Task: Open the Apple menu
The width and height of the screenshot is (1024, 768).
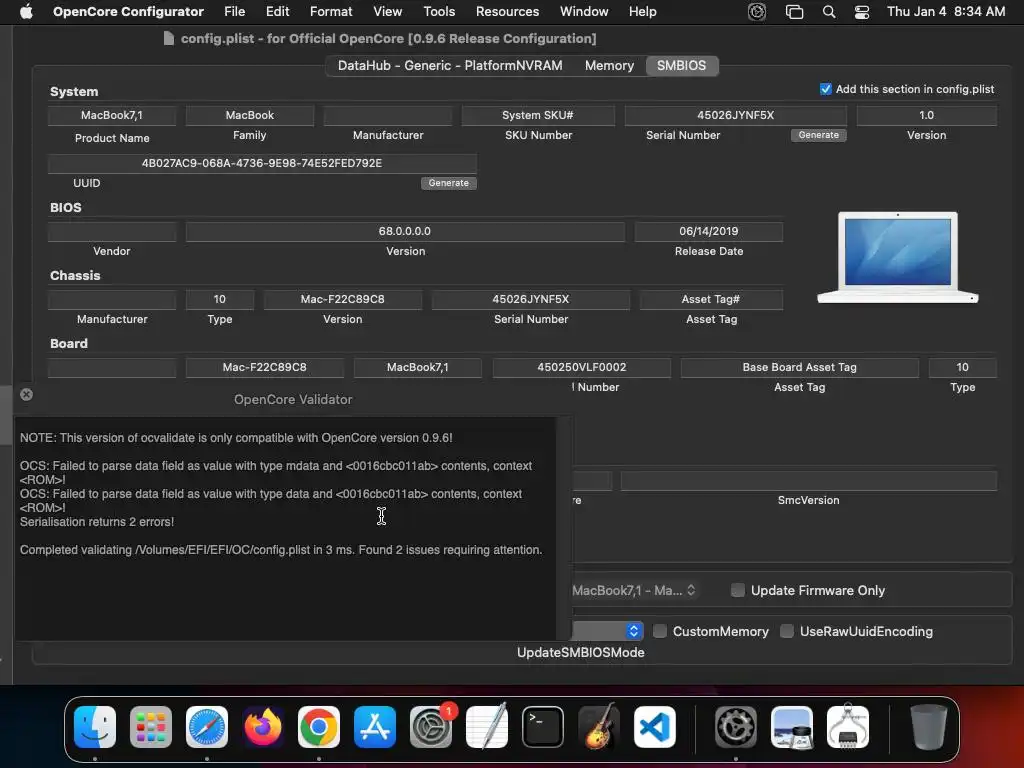Action: [x=26, y=11]
